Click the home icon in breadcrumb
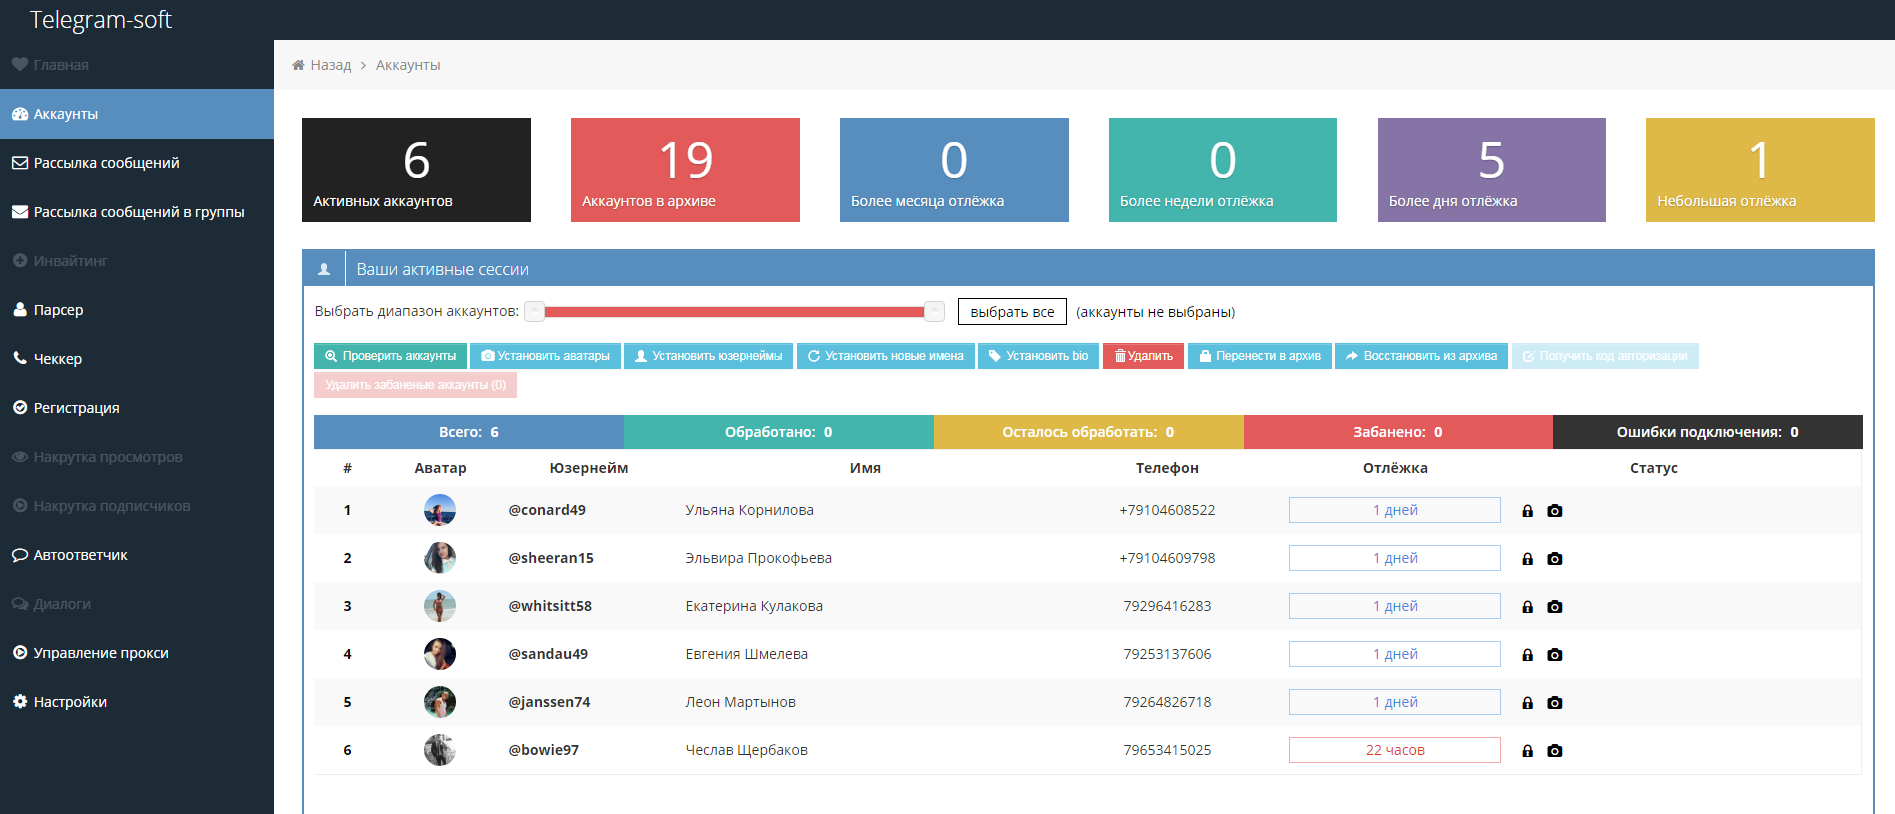 298,65
